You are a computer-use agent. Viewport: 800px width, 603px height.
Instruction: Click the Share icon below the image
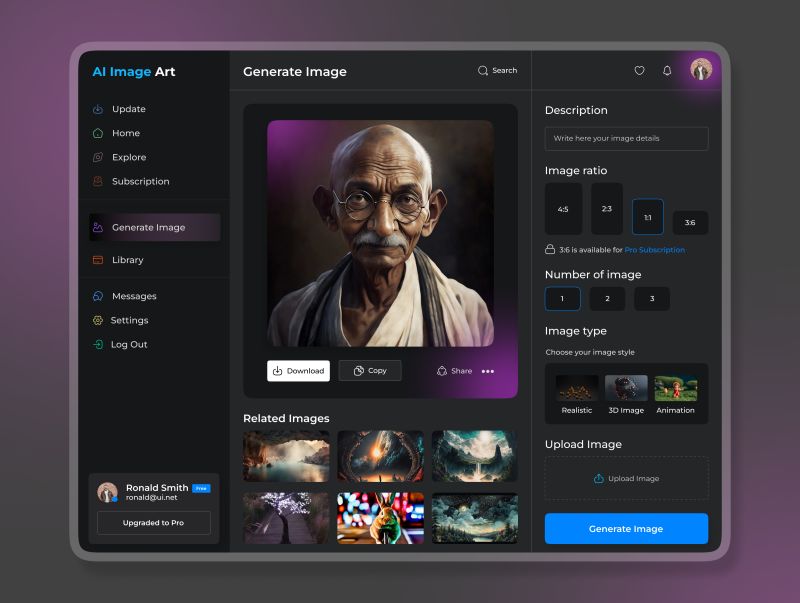point(442,371)
